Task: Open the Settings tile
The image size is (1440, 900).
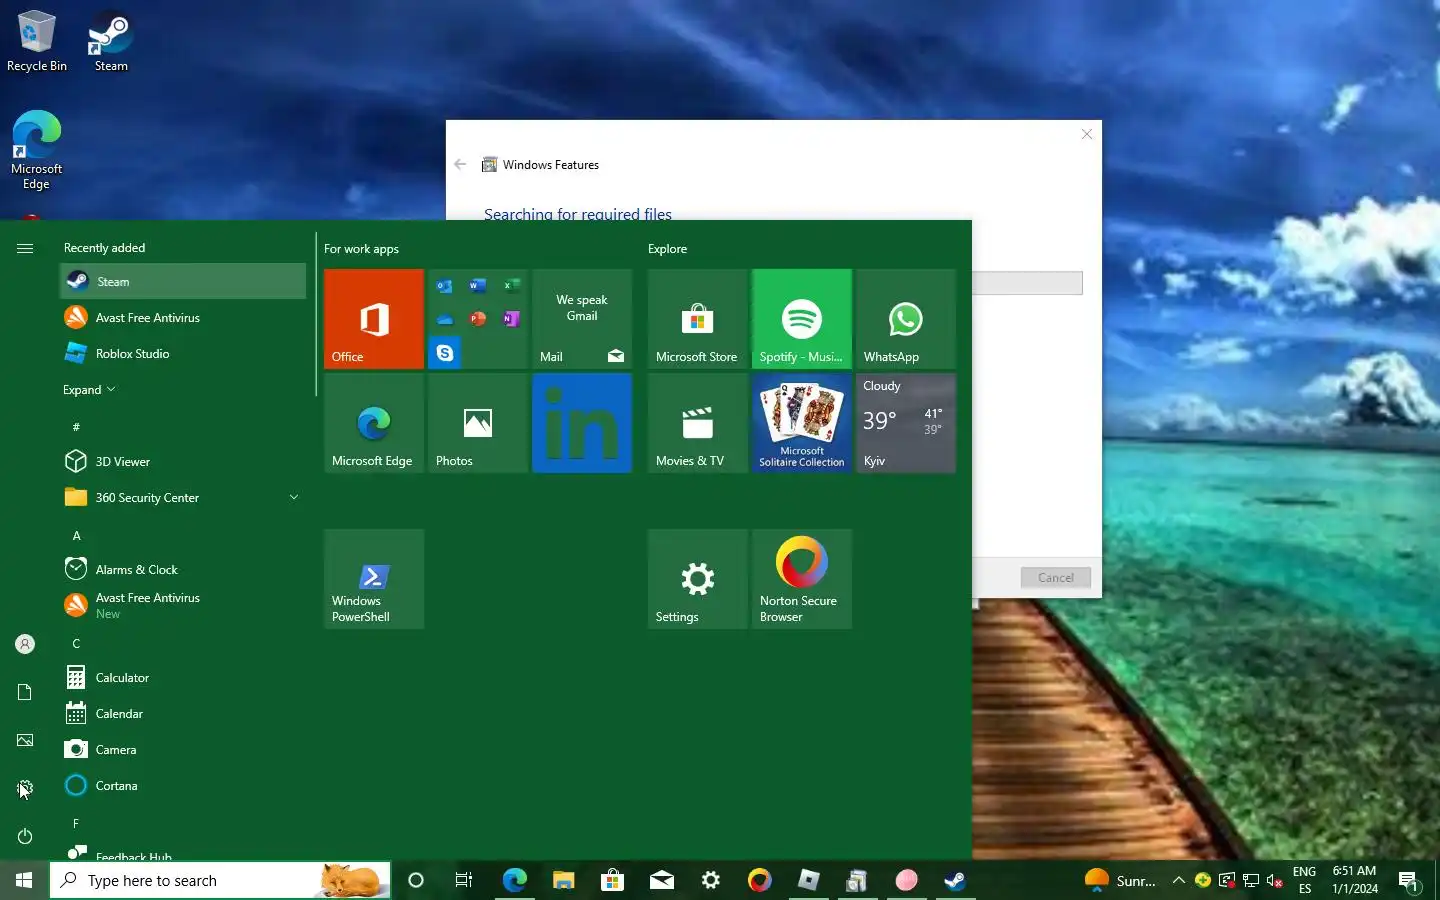Action: tap(698, 579)
